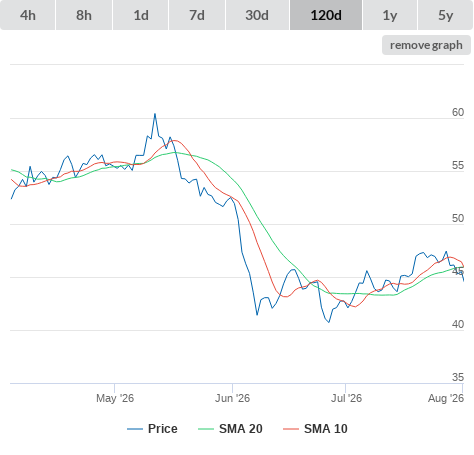The image size is (474, 455).
Task: Click the May '26 axis label
Action: [115, 398]
